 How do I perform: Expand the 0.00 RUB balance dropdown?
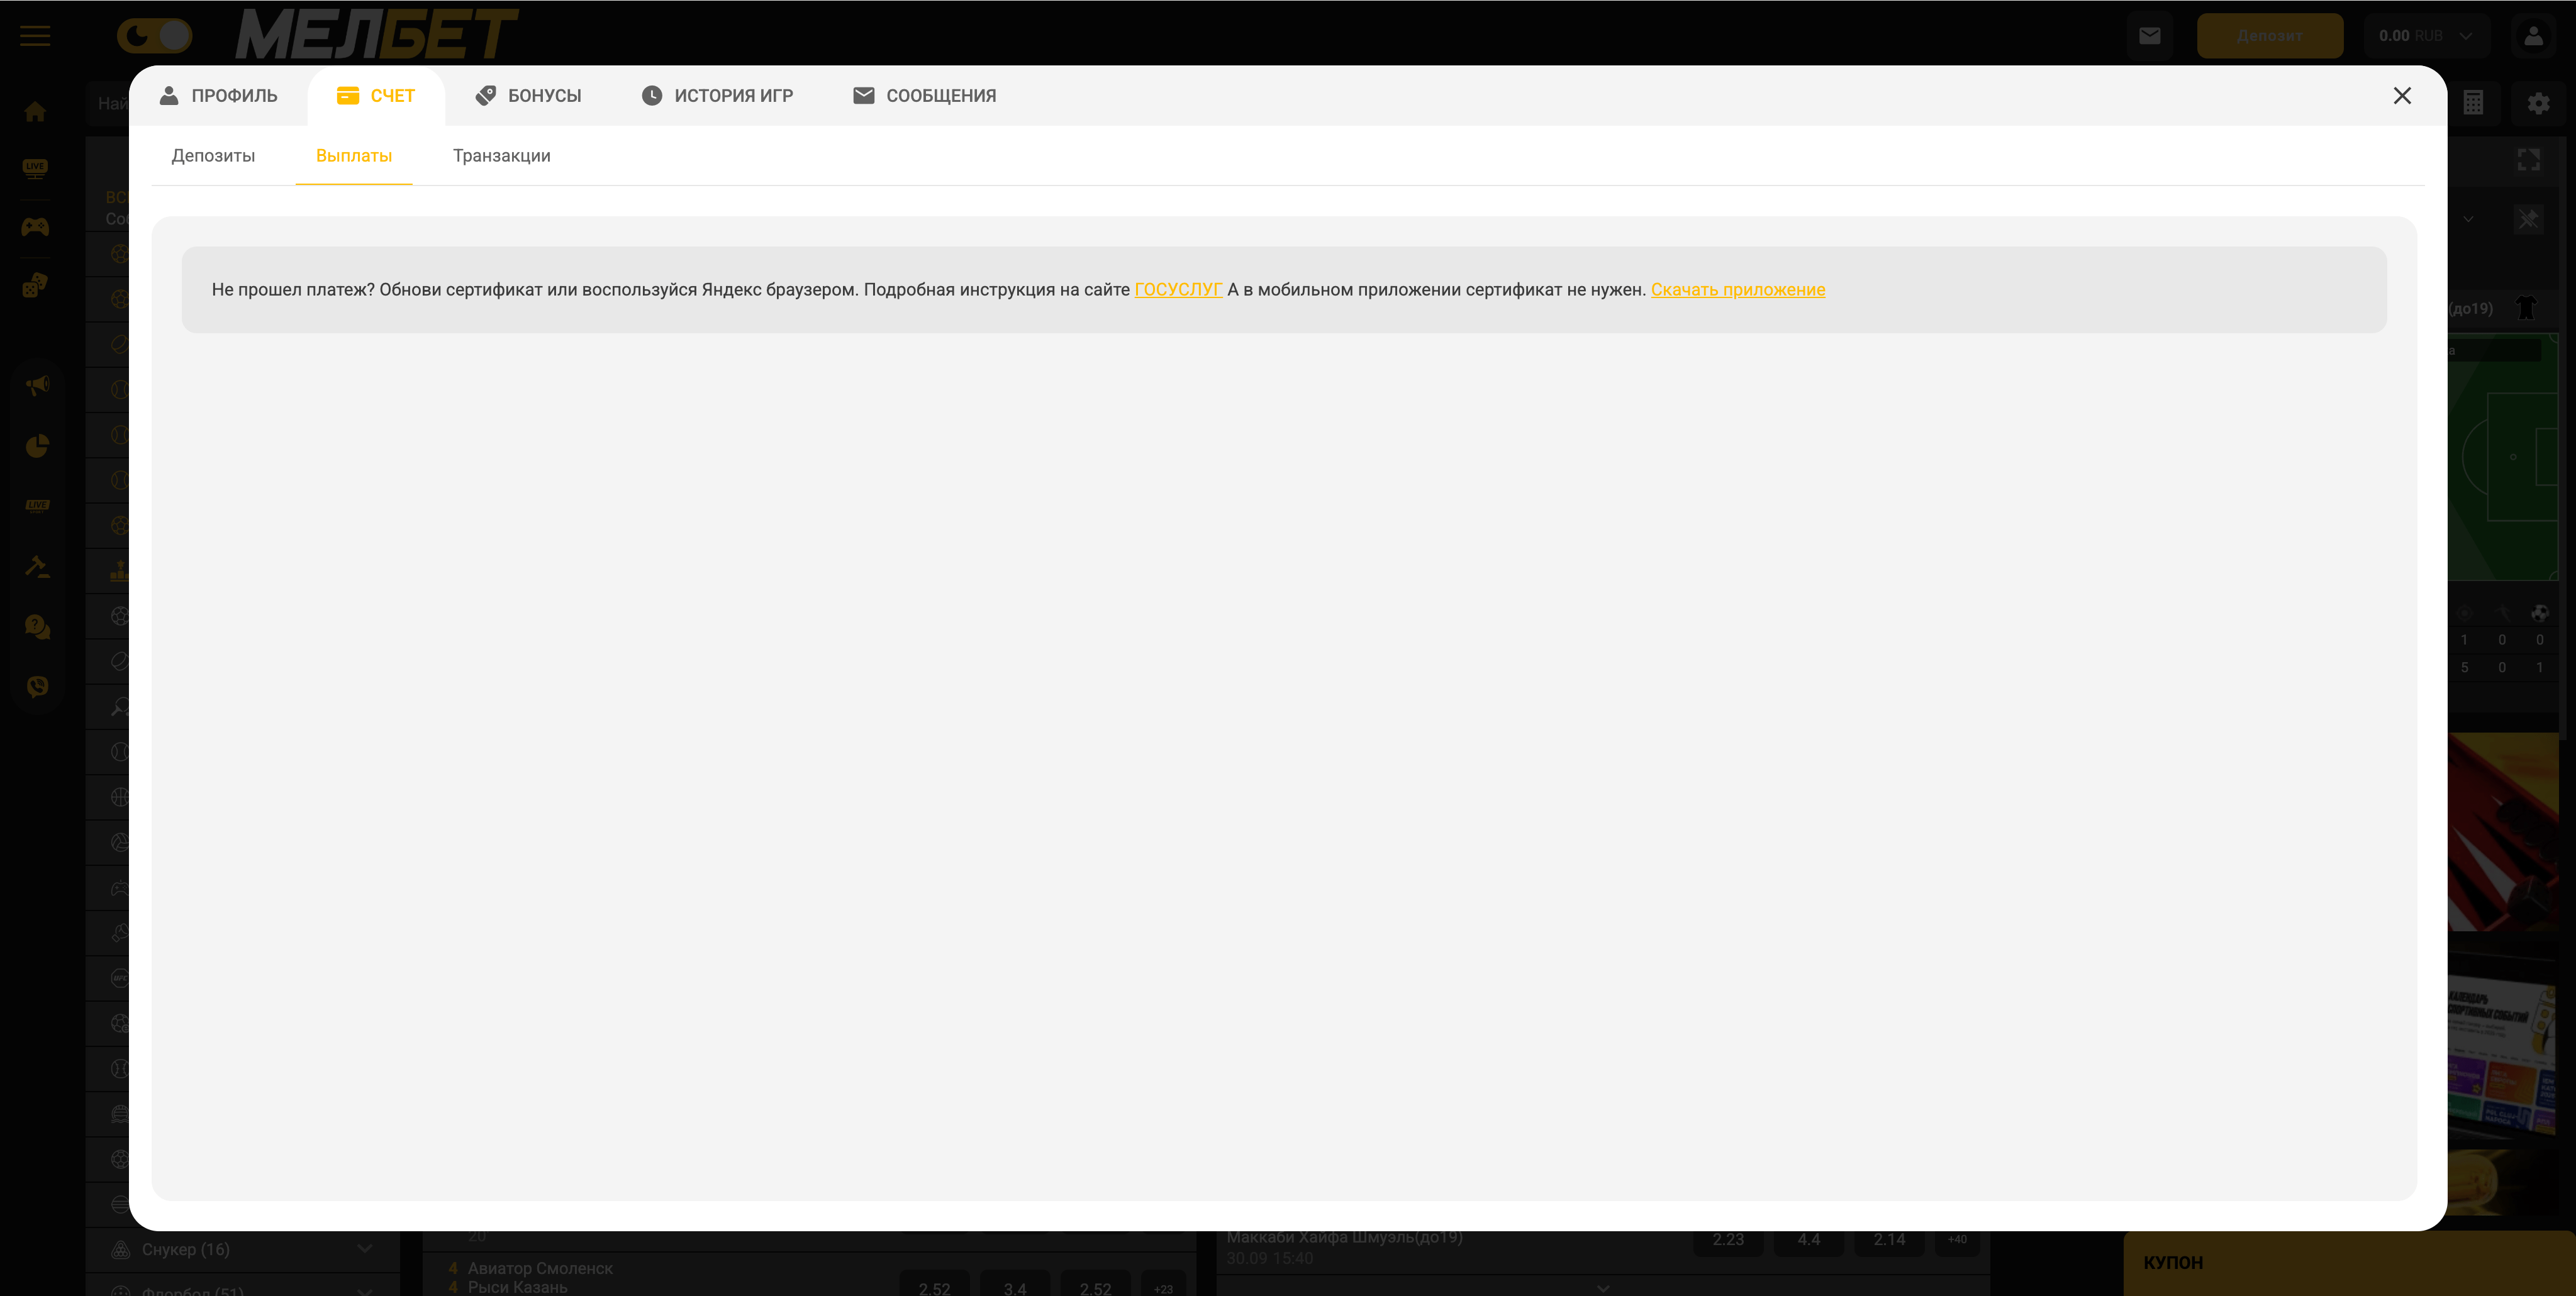click(x=2426, y=36)
